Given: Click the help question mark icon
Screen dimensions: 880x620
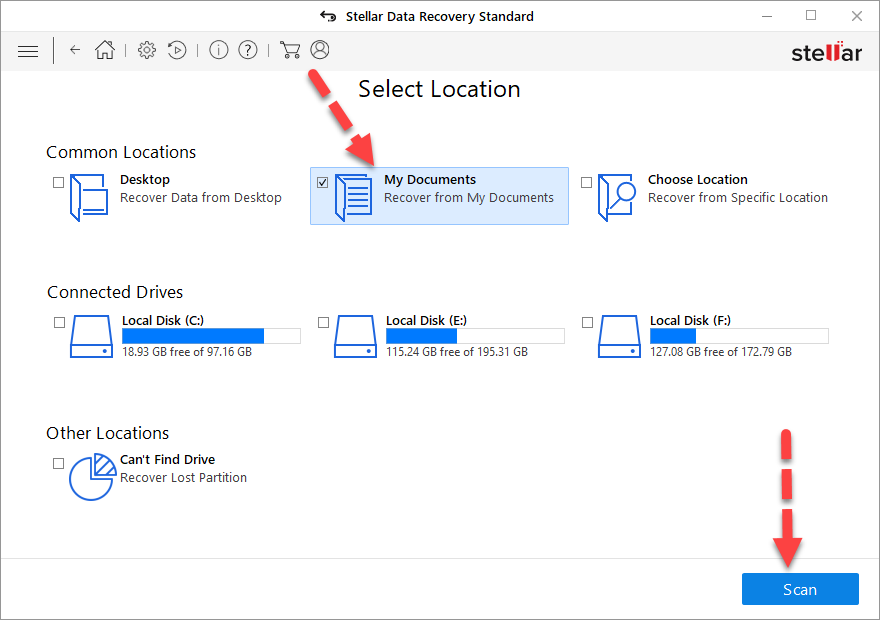Looking at the screenshot, I should click(x=248, y=50).
